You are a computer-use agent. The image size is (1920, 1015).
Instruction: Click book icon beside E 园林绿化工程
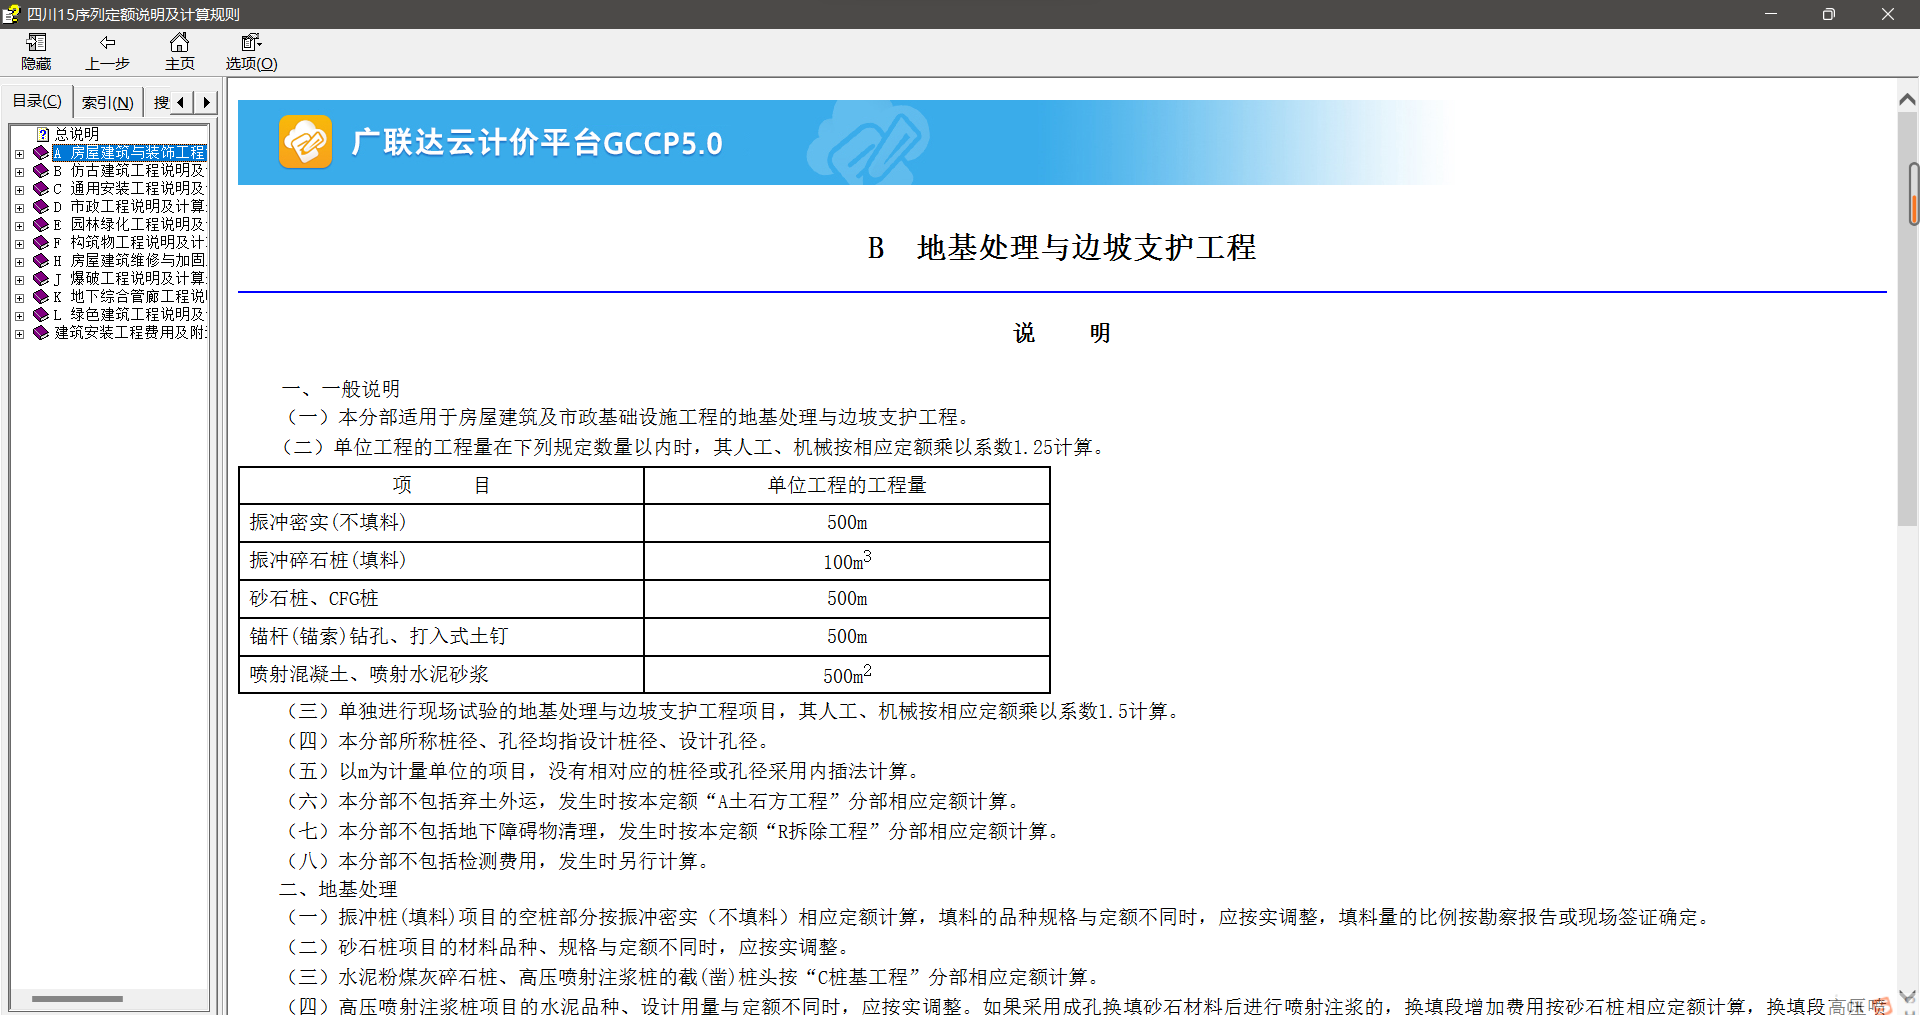[41, 225]
